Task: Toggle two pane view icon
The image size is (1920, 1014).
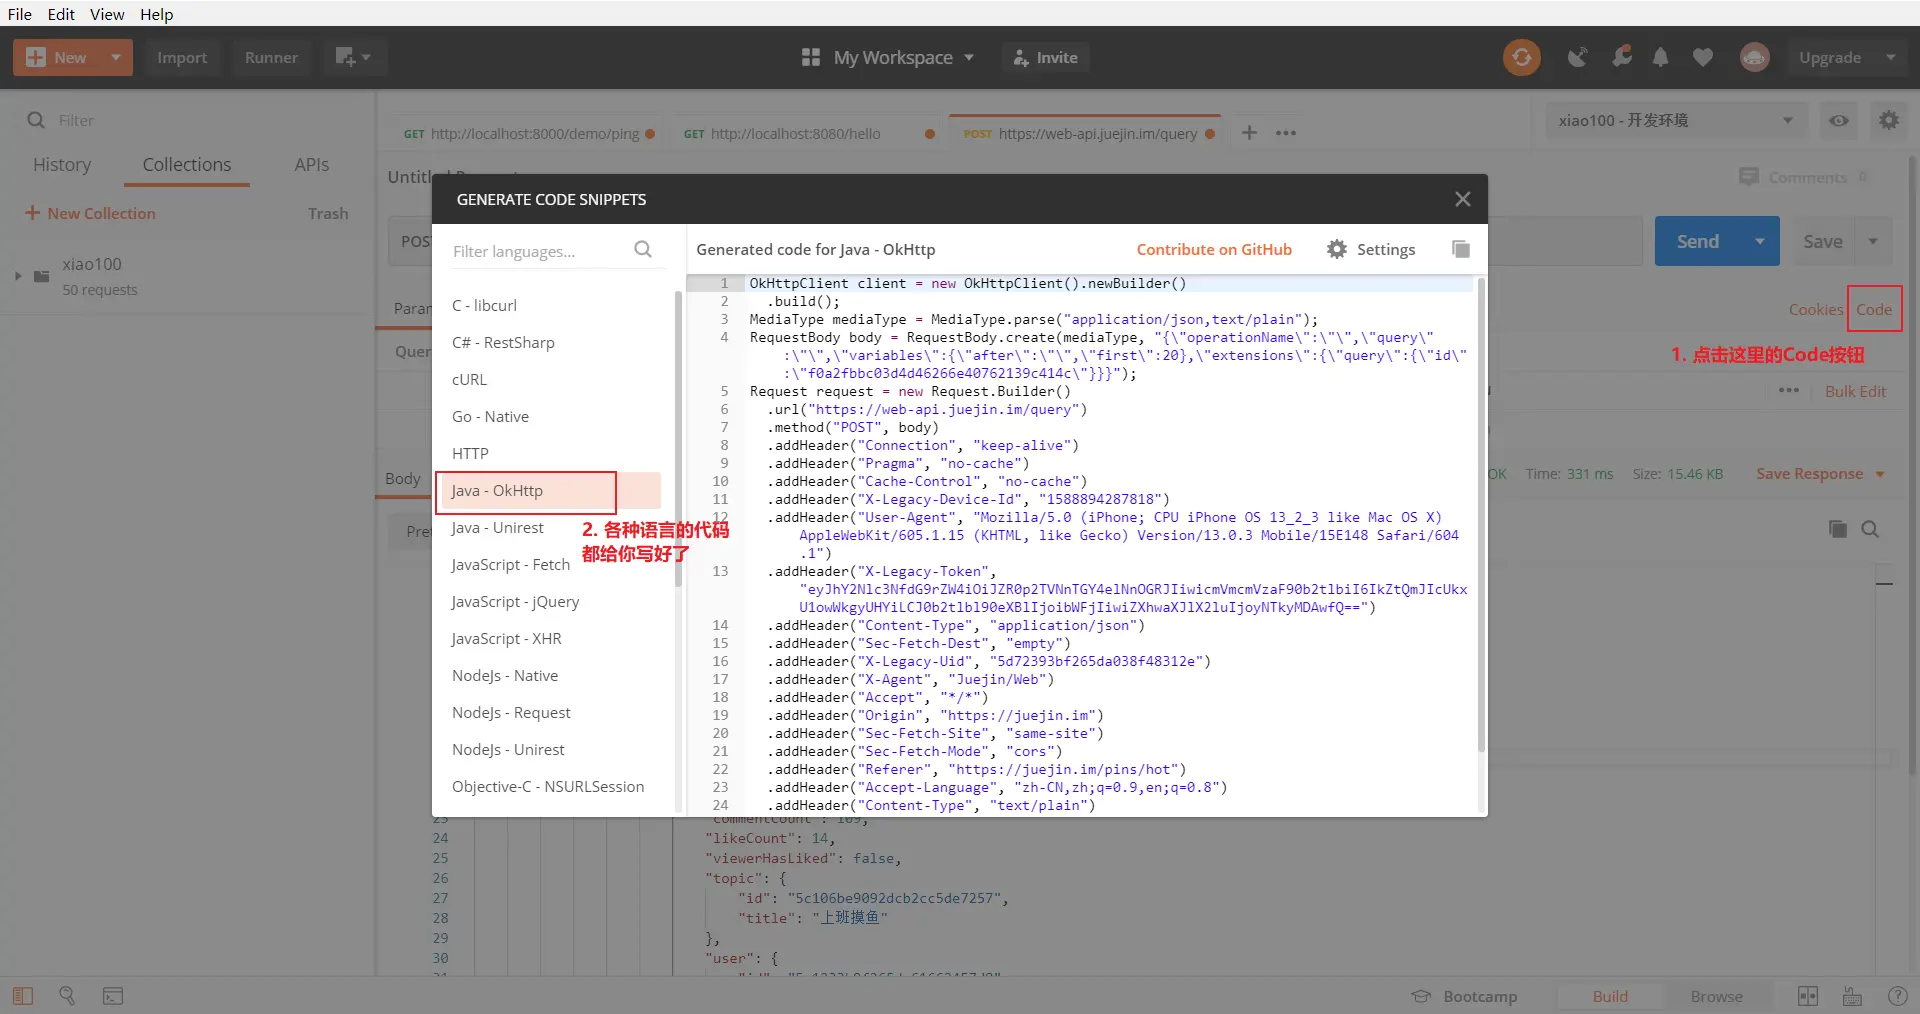Action: pyautogui.click(x=1807, y=996)
